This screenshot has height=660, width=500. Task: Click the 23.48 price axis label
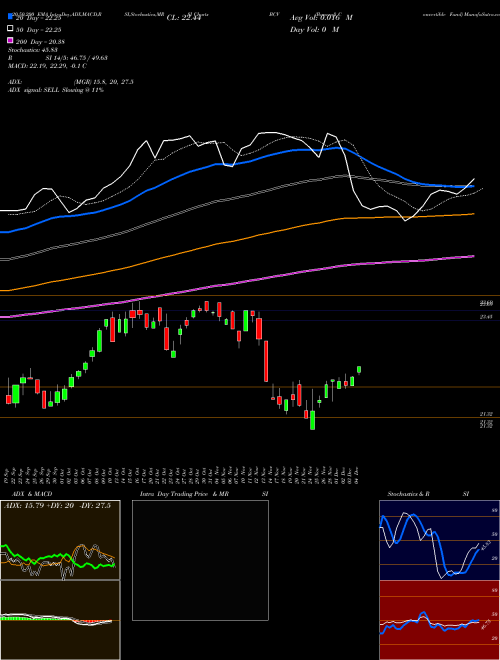click(486, 317)
